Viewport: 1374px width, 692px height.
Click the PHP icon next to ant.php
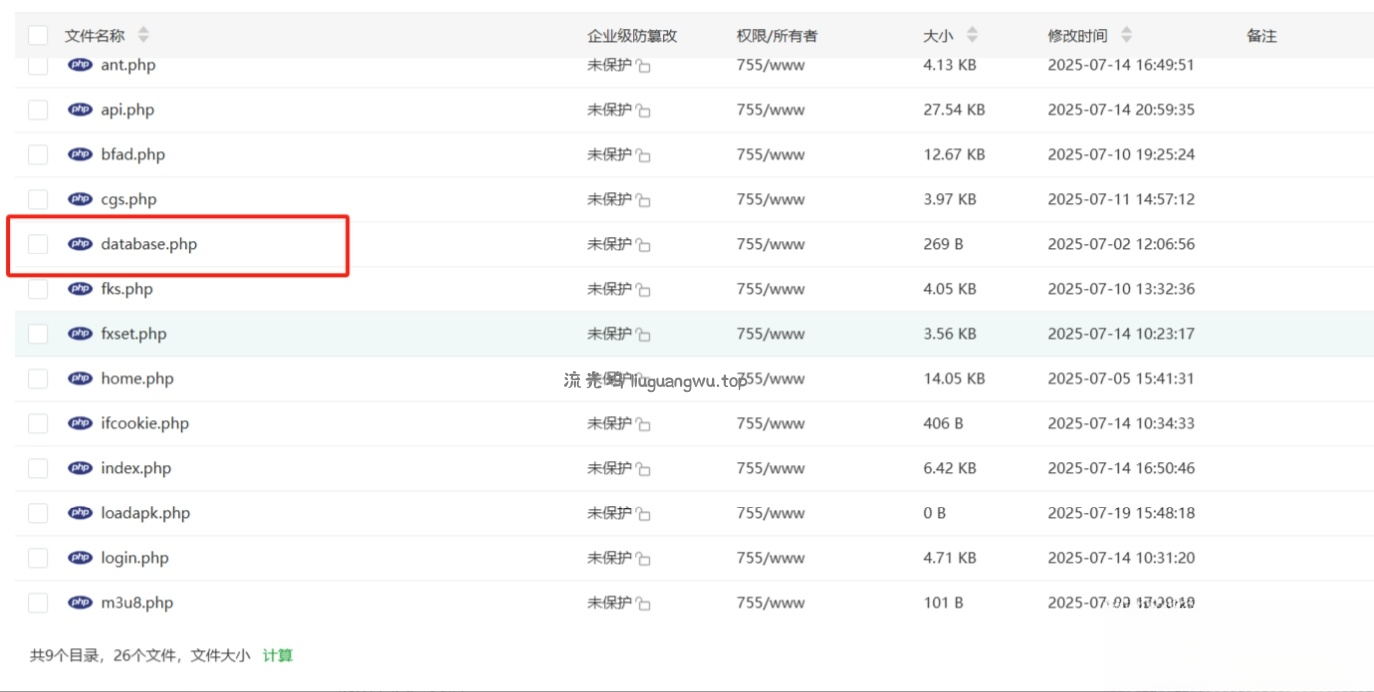(x=79, y=64)
